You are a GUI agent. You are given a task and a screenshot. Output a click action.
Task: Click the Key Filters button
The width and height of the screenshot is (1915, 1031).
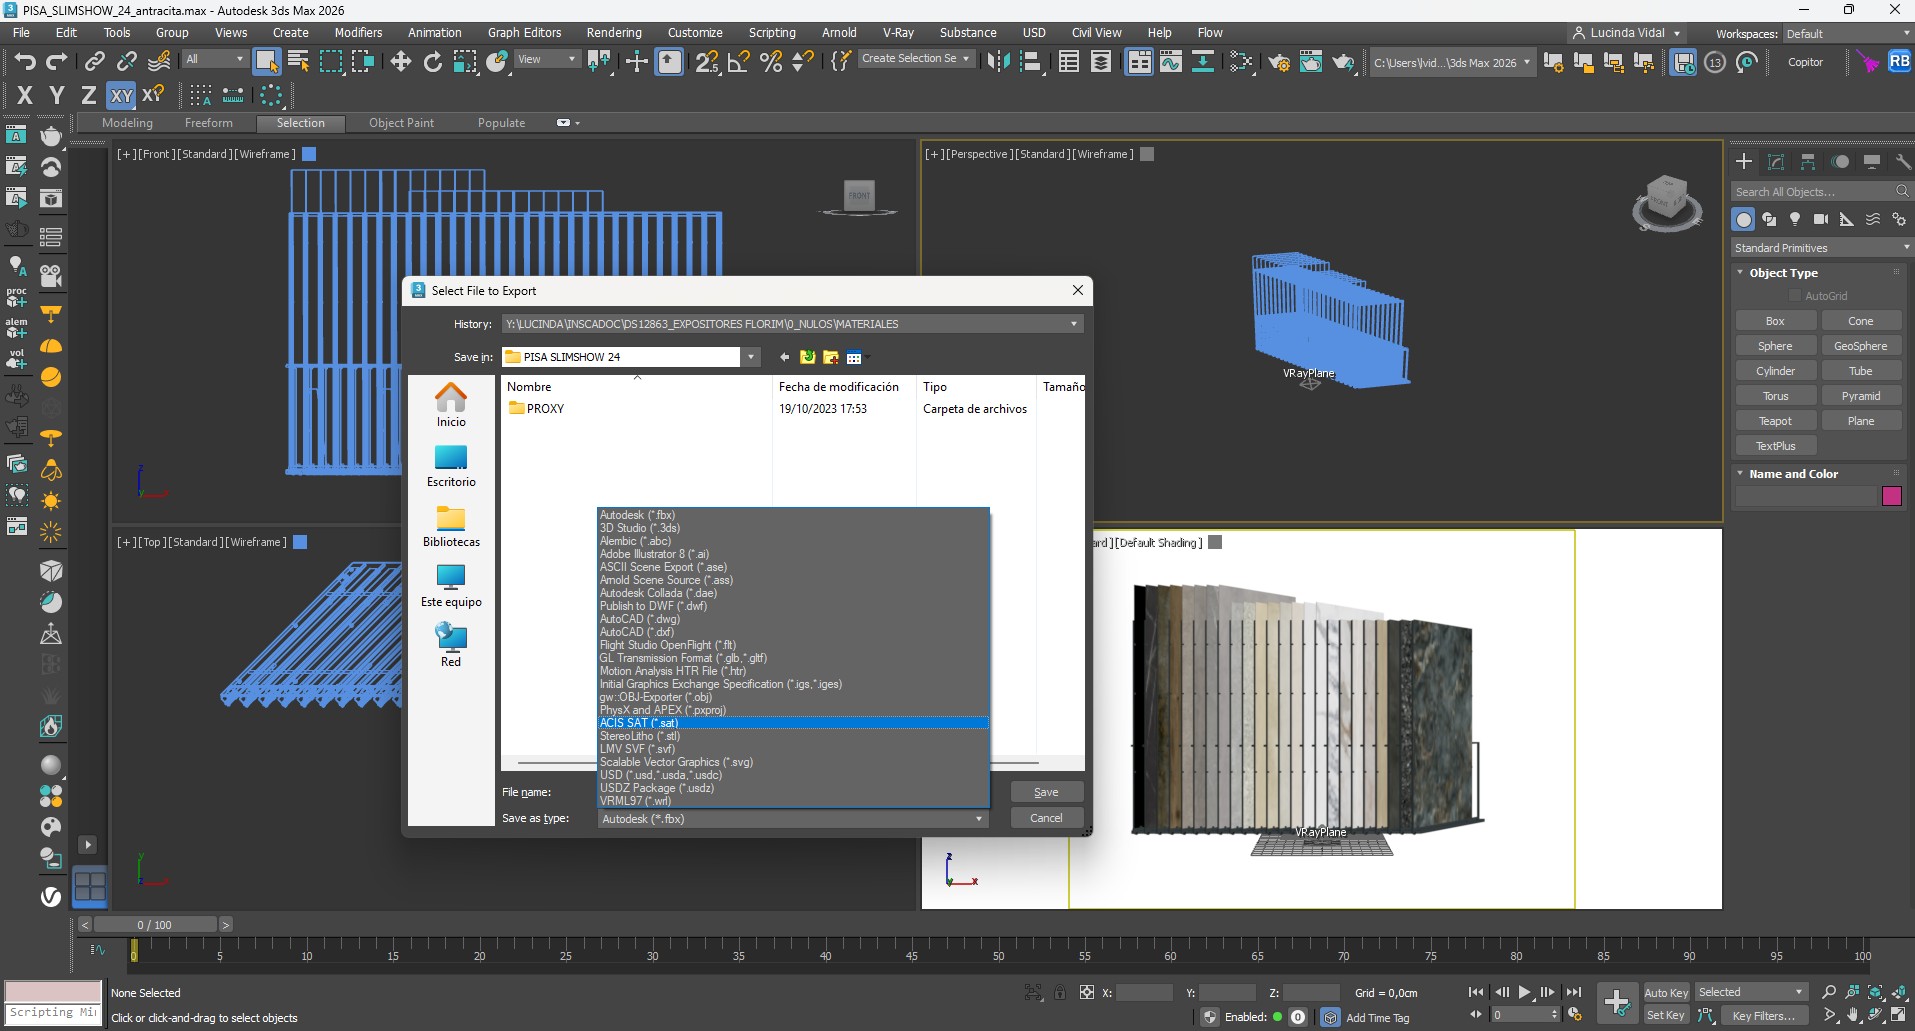[x=1763, y=1016]
